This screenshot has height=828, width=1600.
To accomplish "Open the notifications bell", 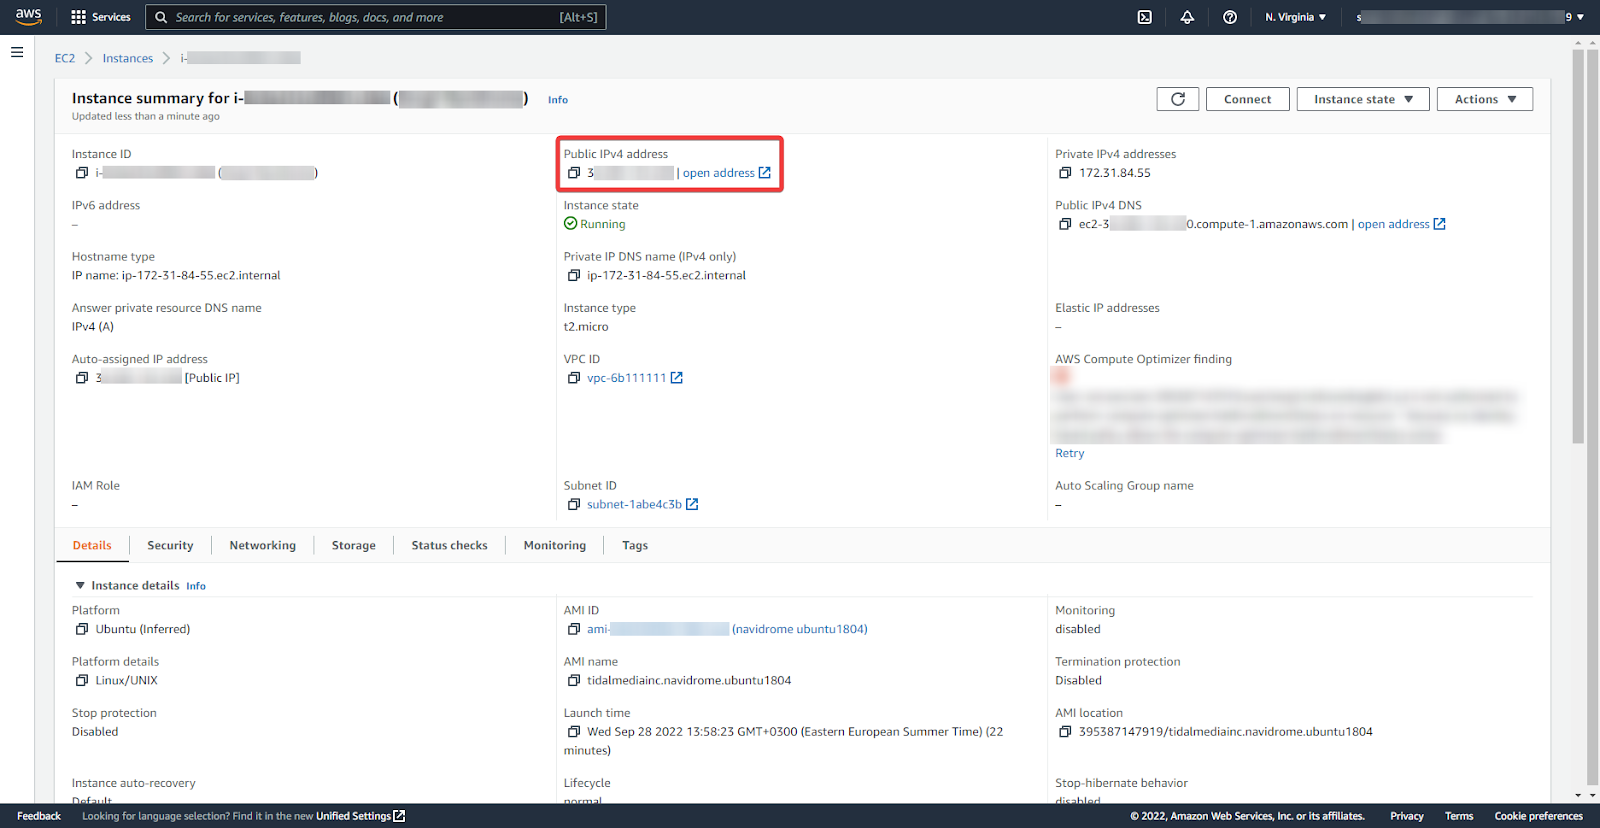I will point(1187,17).
